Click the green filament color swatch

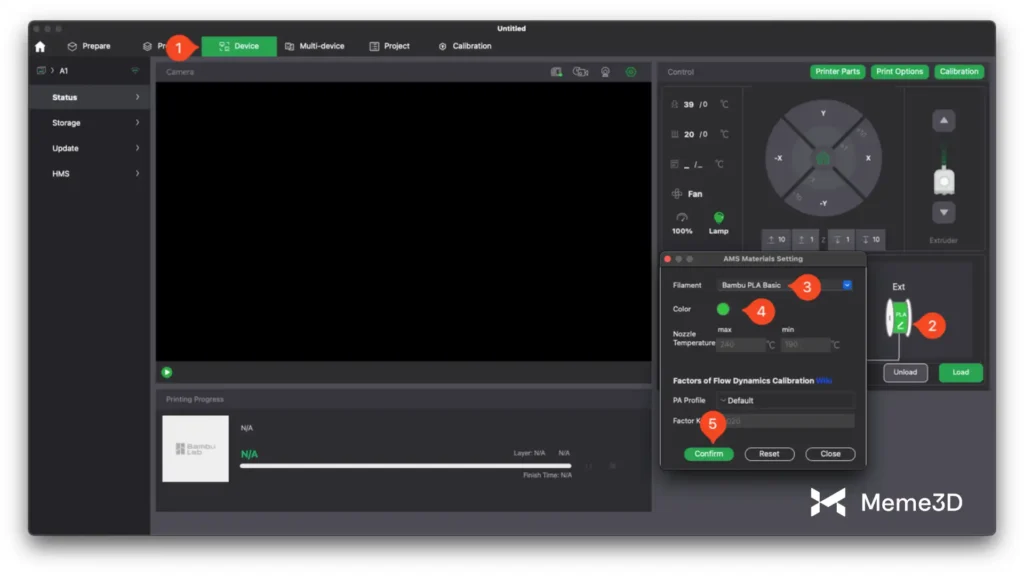[x=723, y=309]
